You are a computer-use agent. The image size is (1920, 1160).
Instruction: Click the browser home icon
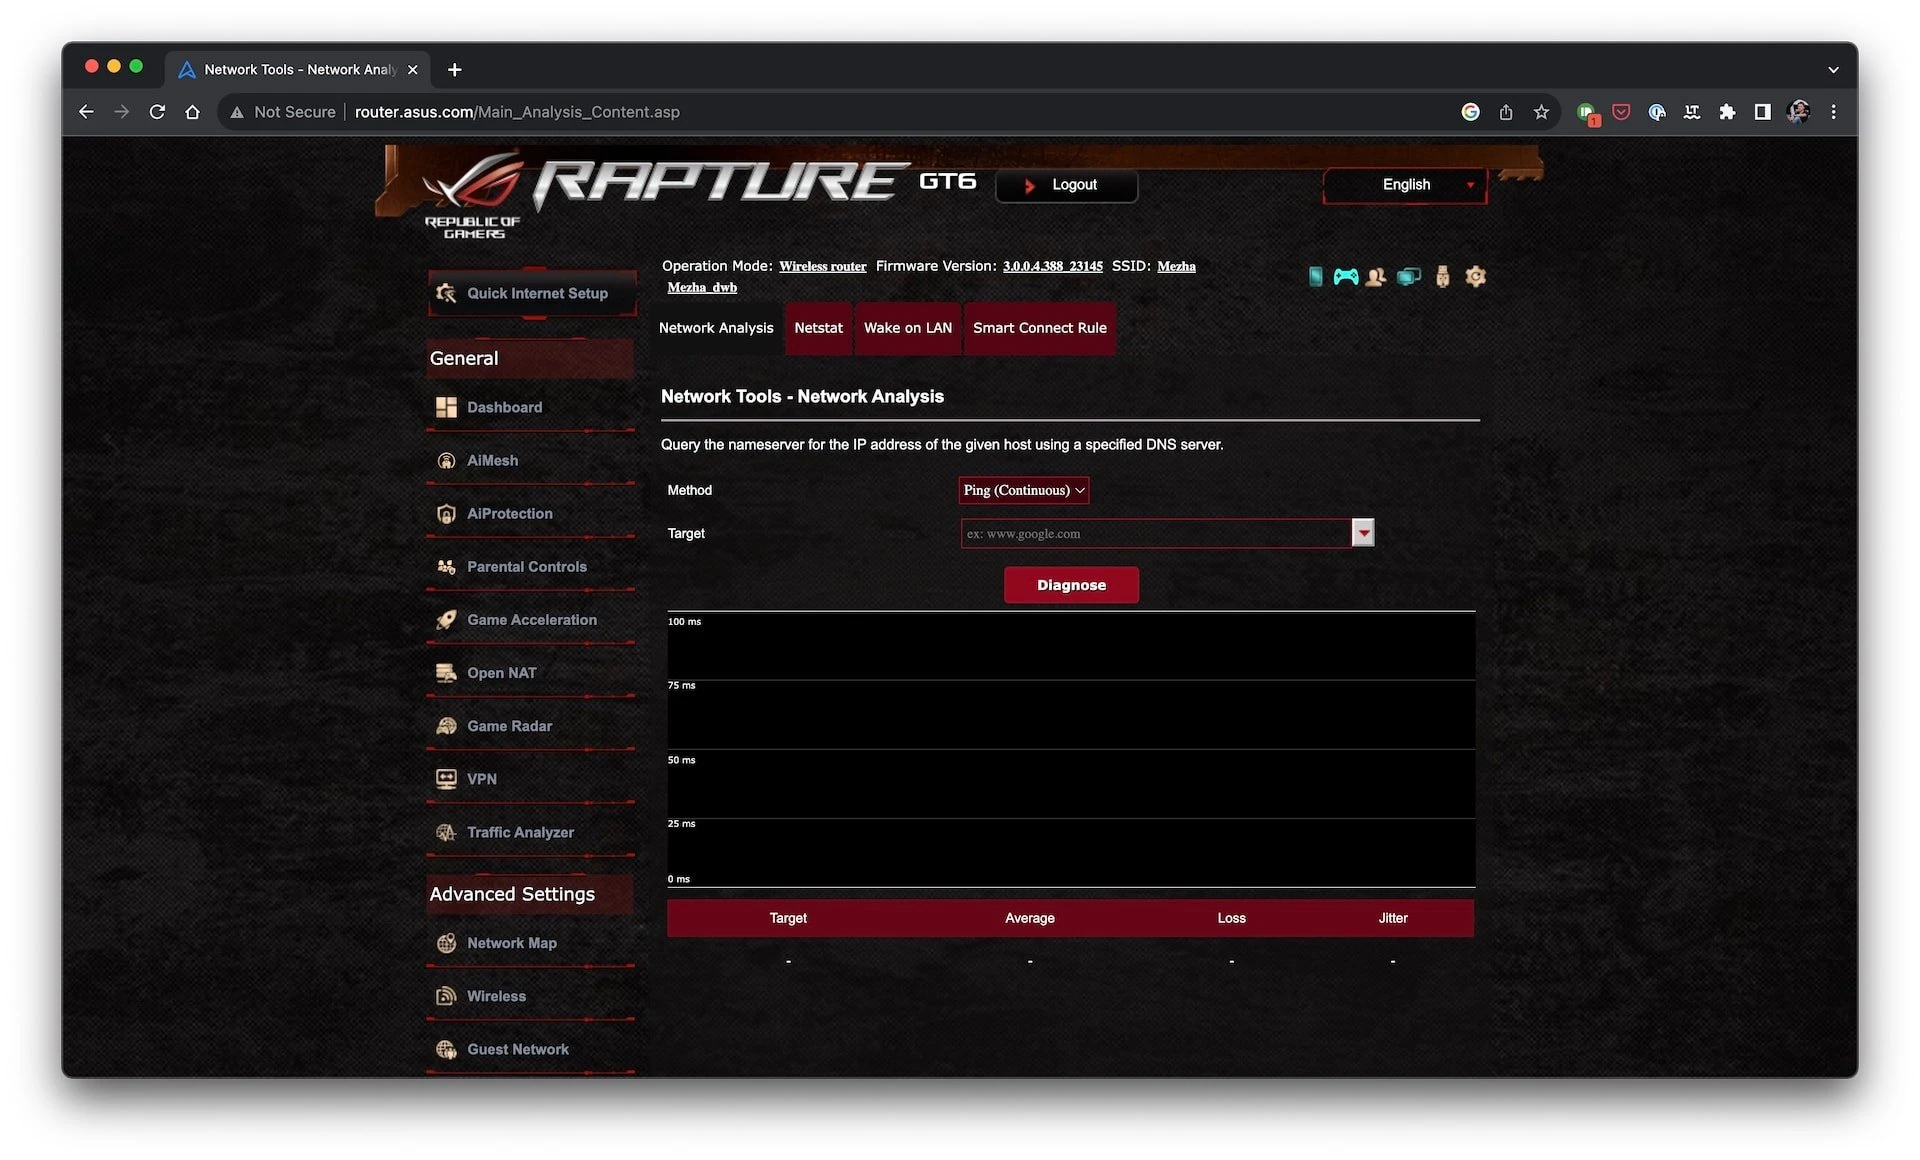[x=192, y=112]
